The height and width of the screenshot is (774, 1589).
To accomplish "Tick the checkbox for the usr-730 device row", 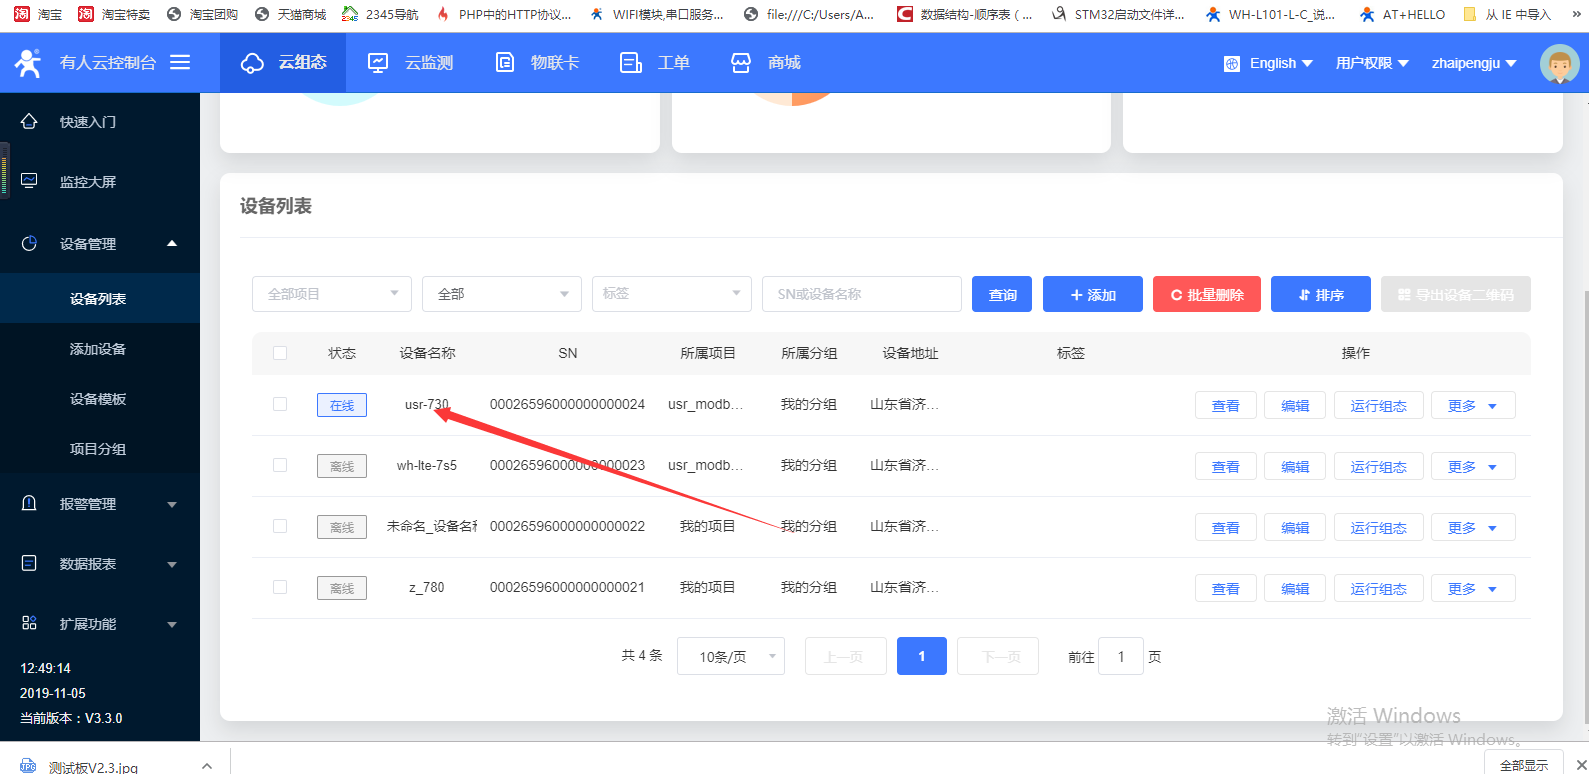I will coord(280,404).
